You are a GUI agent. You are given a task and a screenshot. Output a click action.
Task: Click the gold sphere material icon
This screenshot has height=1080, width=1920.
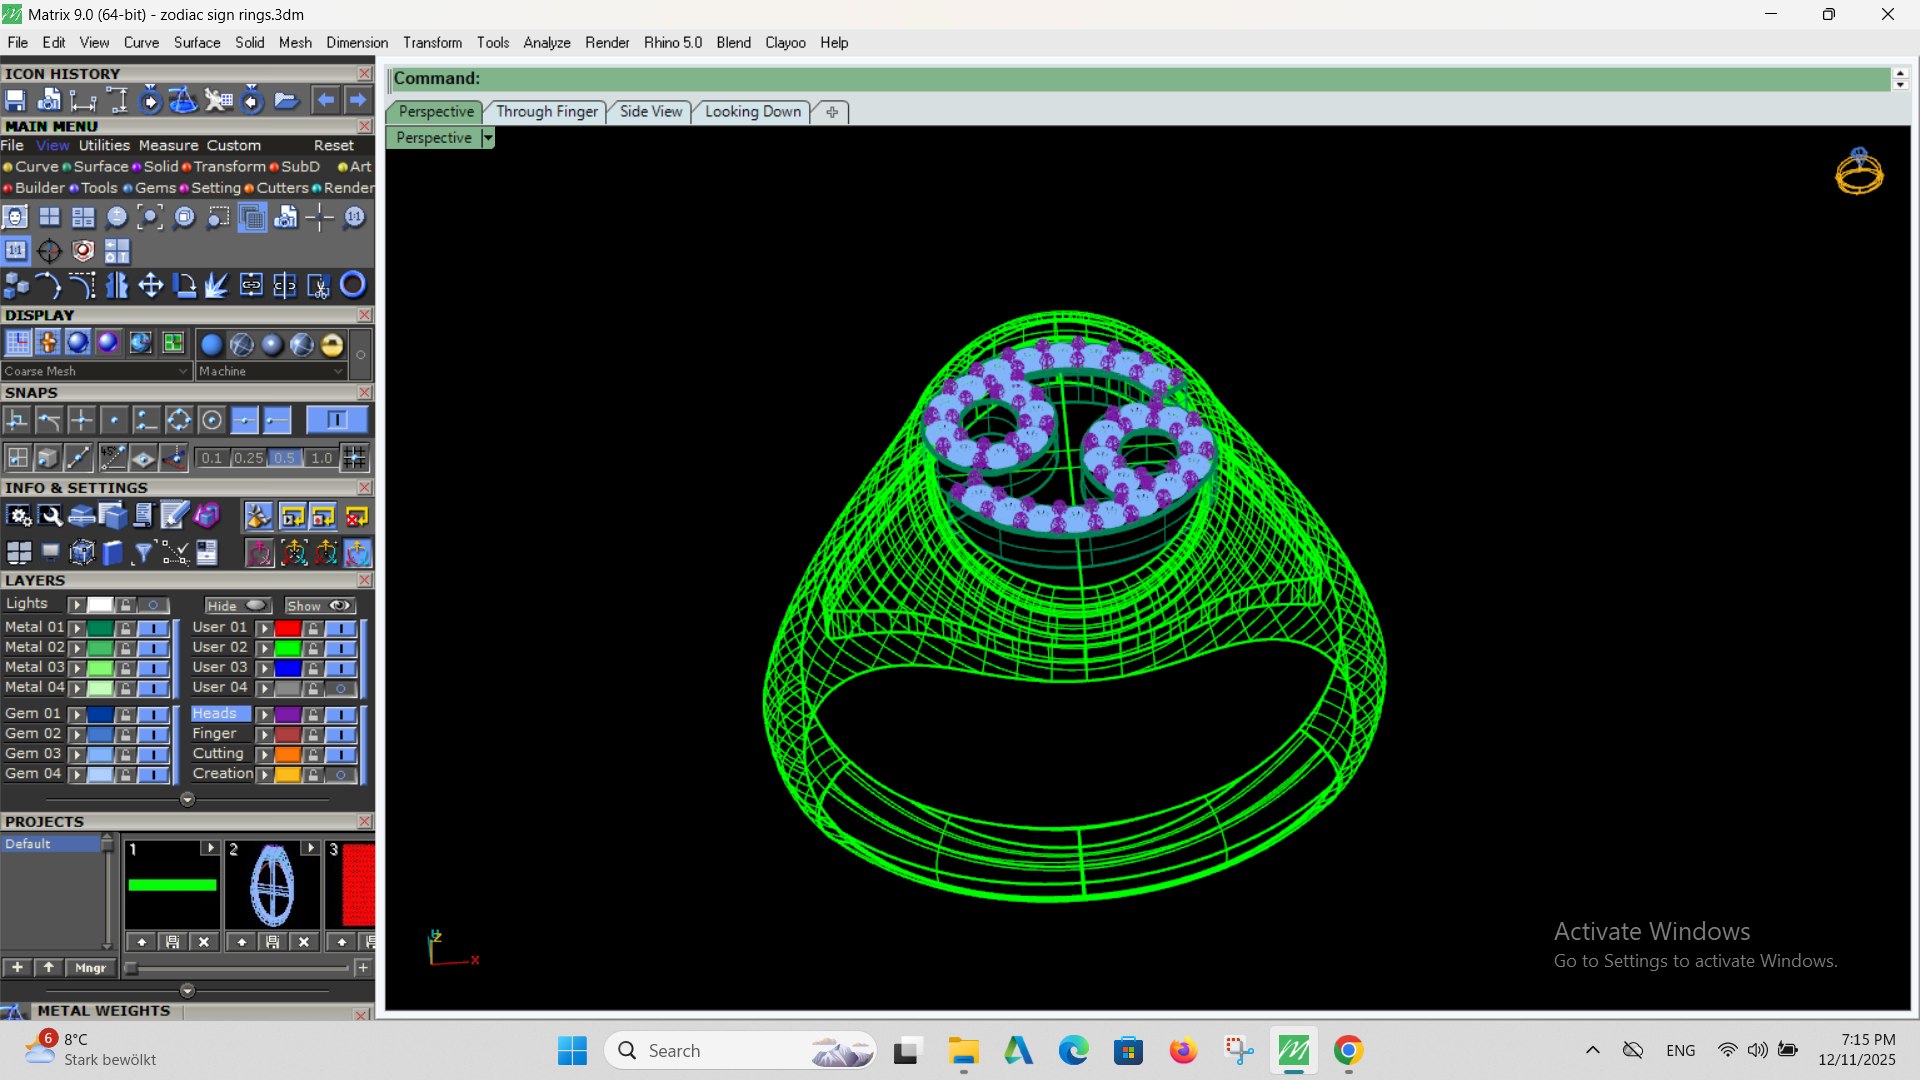[332, 345]
